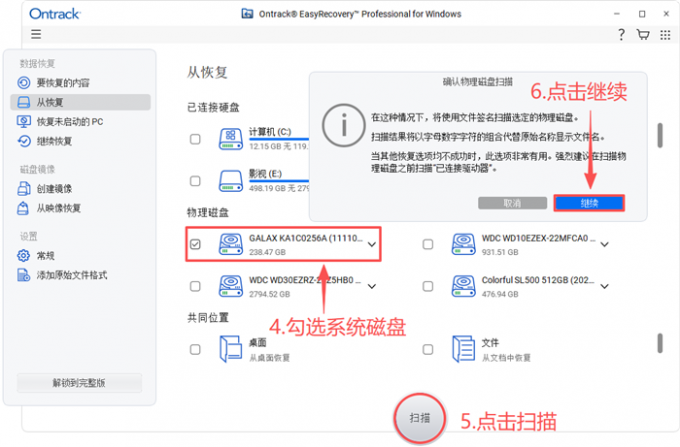Click the EasyRecovery app icon in title bar
This screenshot has height=447, width=680.
(x=247, y=14)
